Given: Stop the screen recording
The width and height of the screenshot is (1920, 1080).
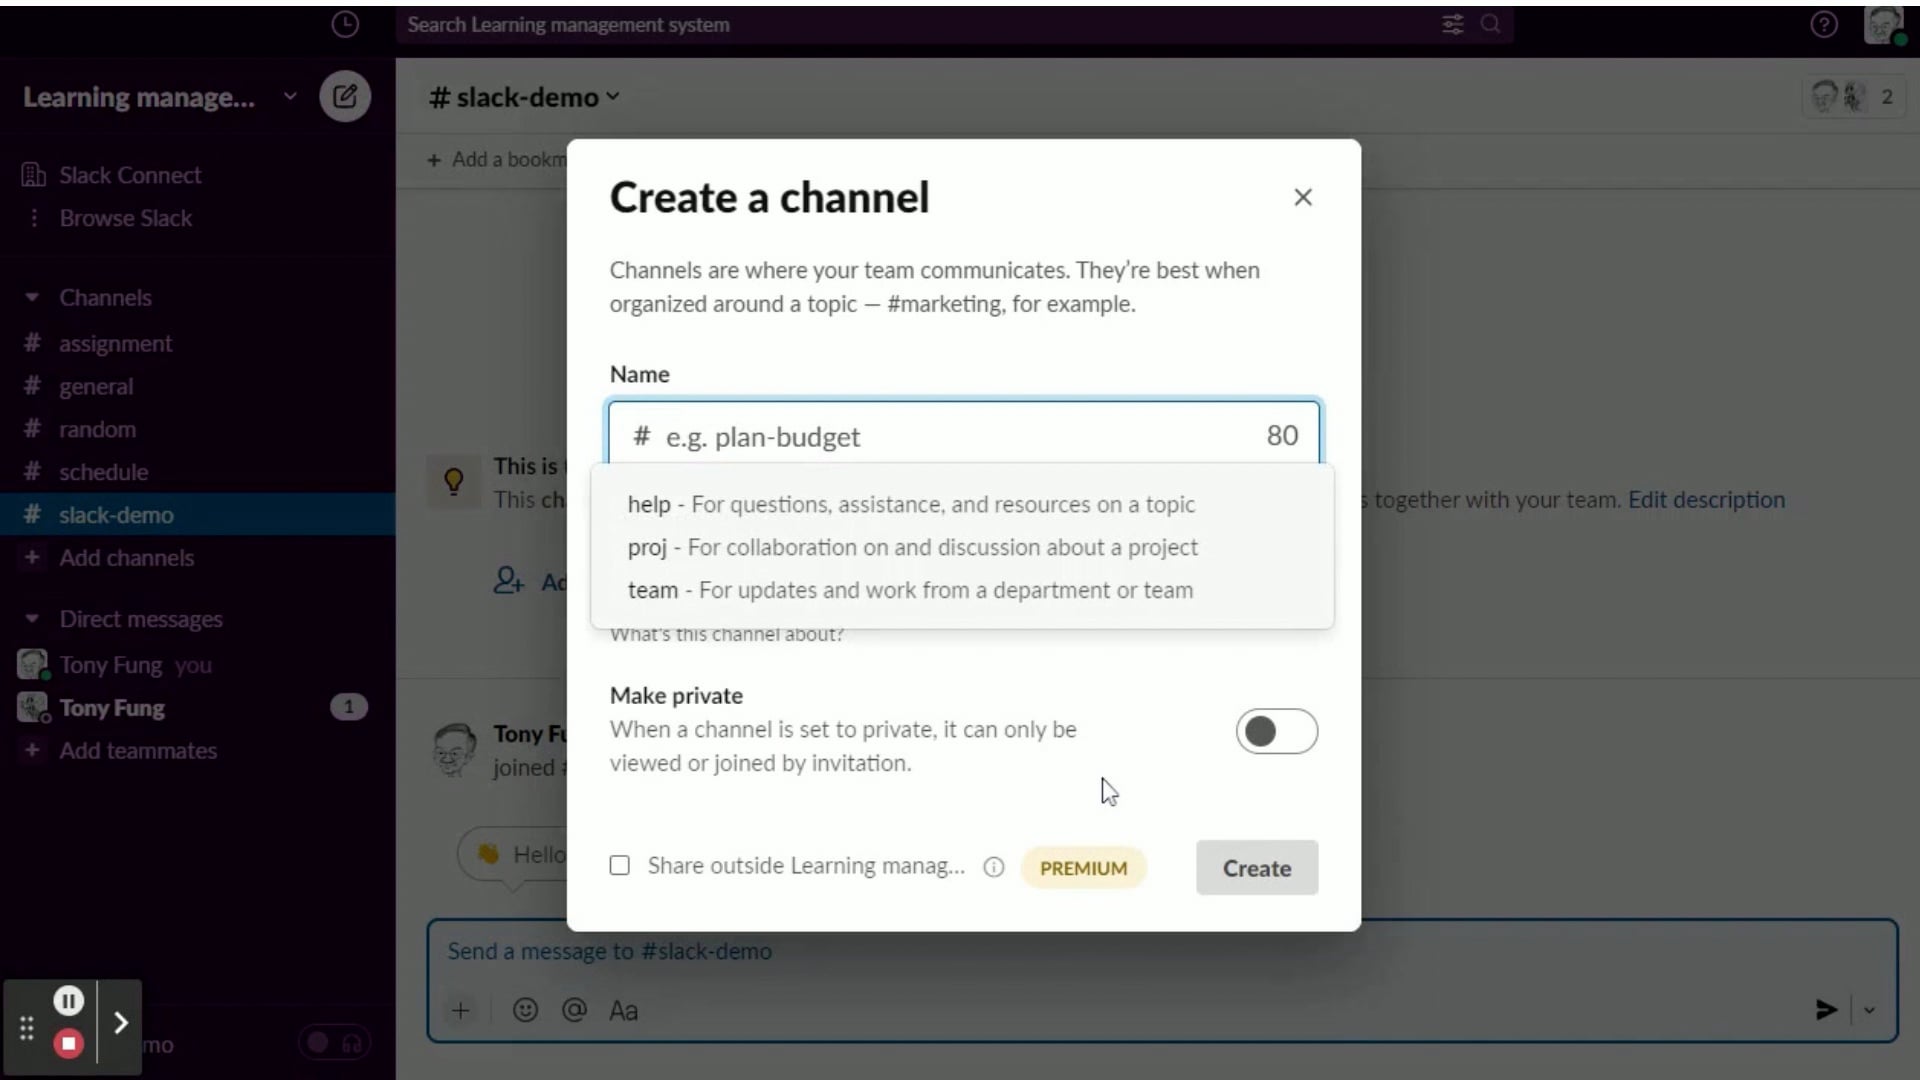Looking at the screenshot, I should point(68,1044).
